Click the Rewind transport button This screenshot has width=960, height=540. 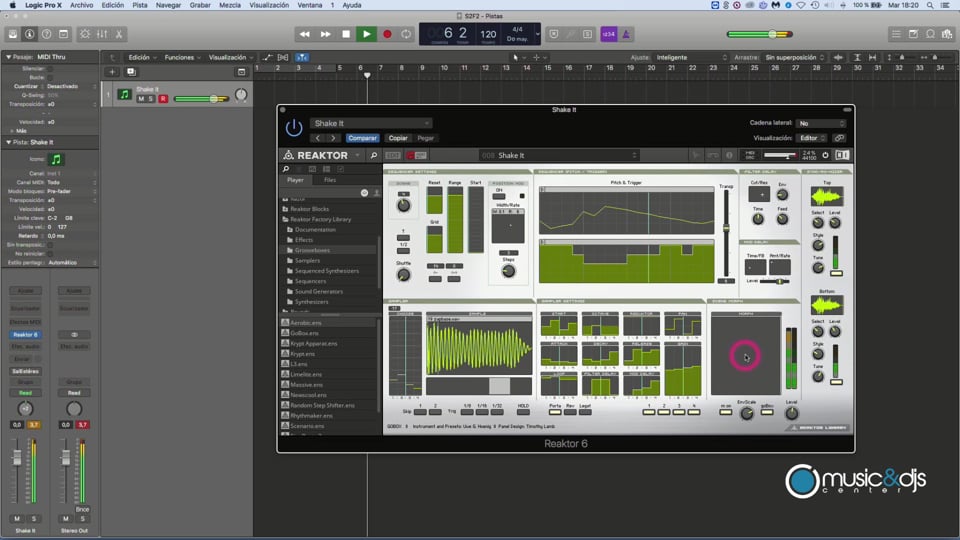[x=304, y=34]
